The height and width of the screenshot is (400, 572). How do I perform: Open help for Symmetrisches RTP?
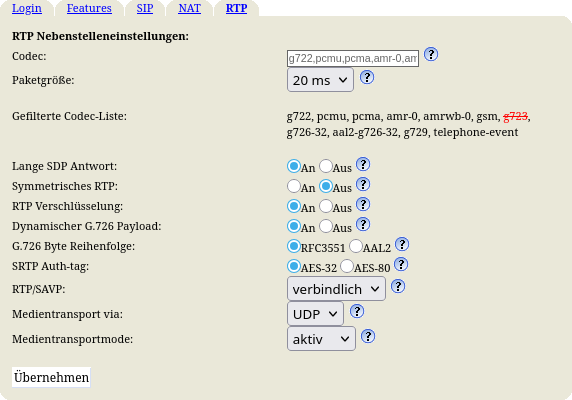363,185
